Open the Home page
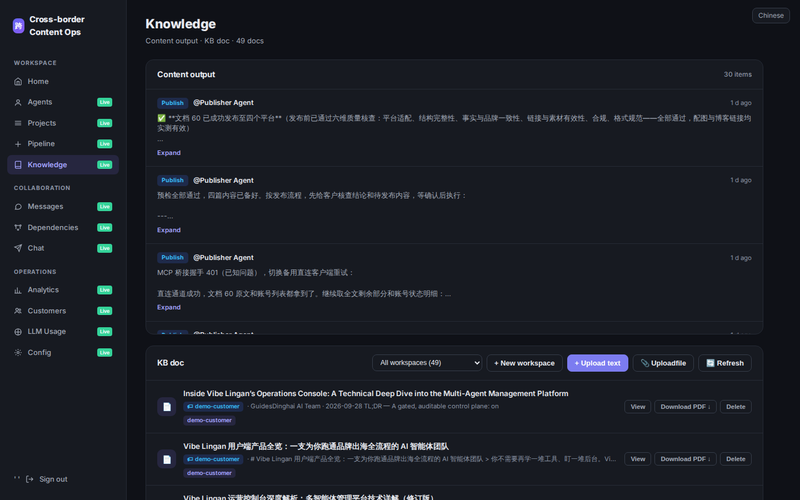 (x=63, y=82)
